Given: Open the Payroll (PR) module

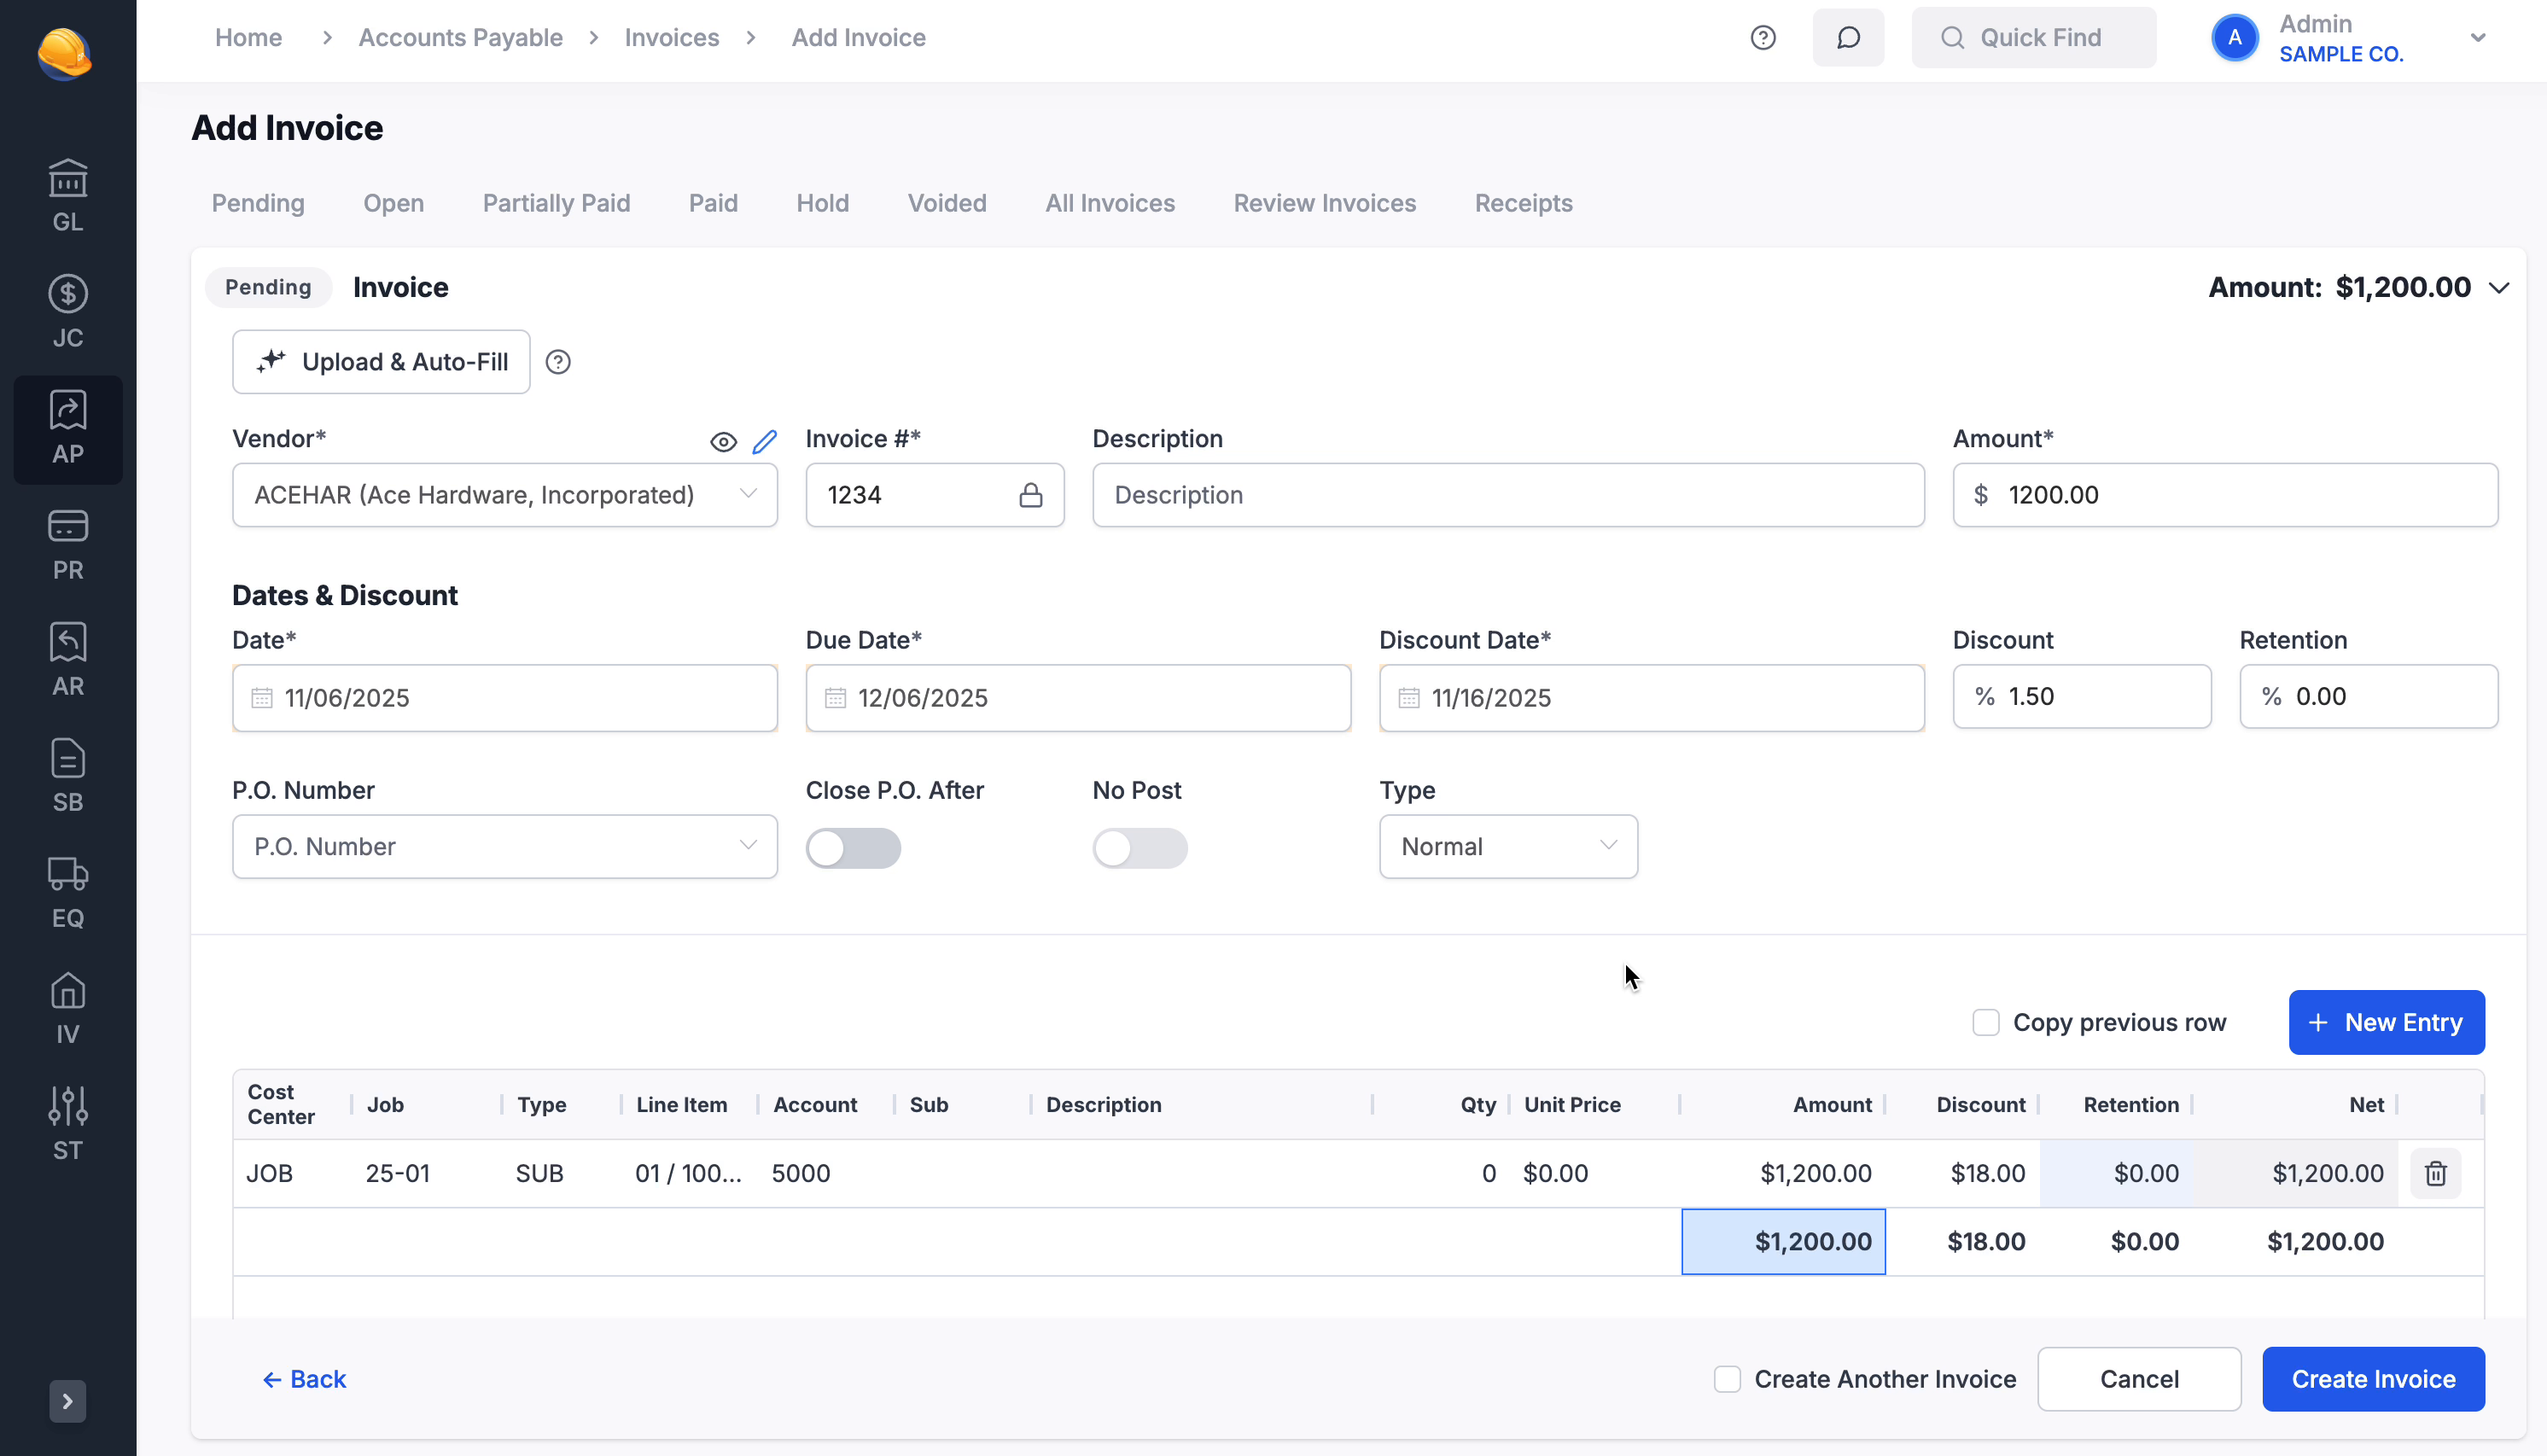Looking at the screenshot, I should coord(67,543).
